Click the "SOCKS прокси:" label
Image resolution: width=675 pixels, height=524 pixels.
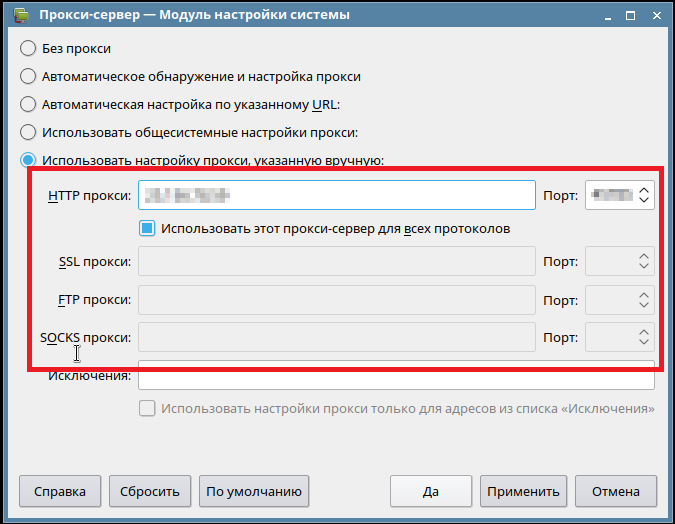click(x=86, y=338)
